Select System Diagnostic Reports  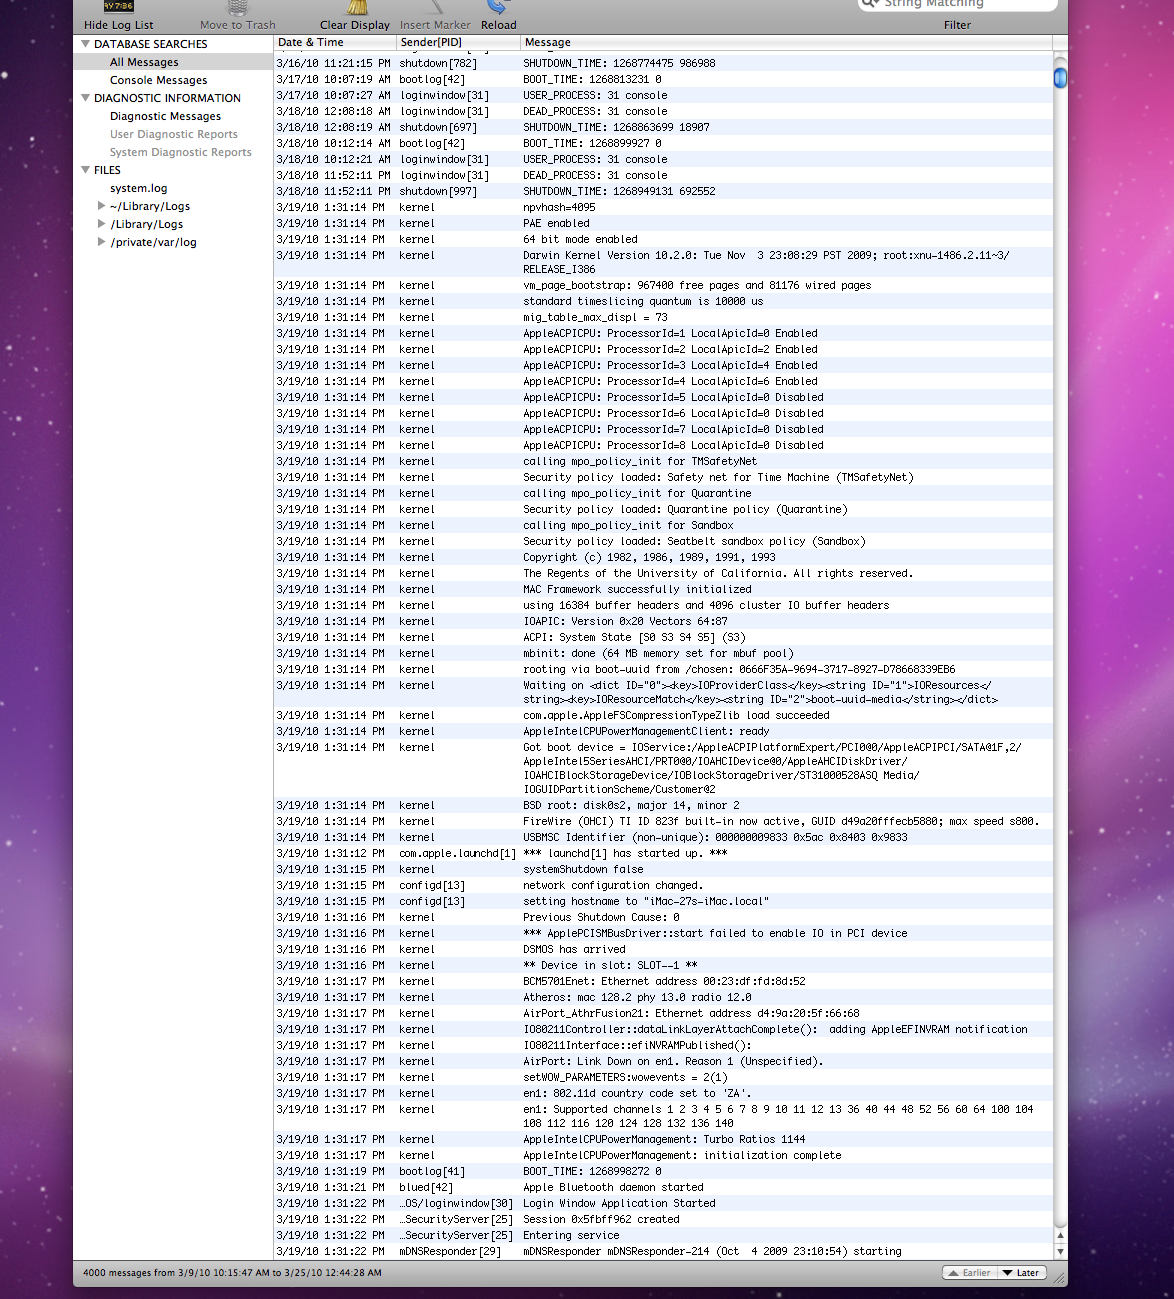point(181,152)
